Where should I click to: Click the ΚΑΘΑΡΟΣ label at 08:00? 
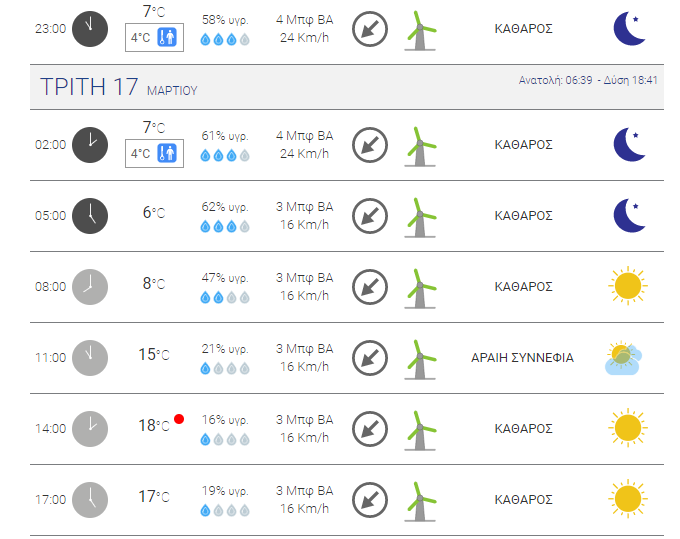pyautogui.click(x=523, y=287)
